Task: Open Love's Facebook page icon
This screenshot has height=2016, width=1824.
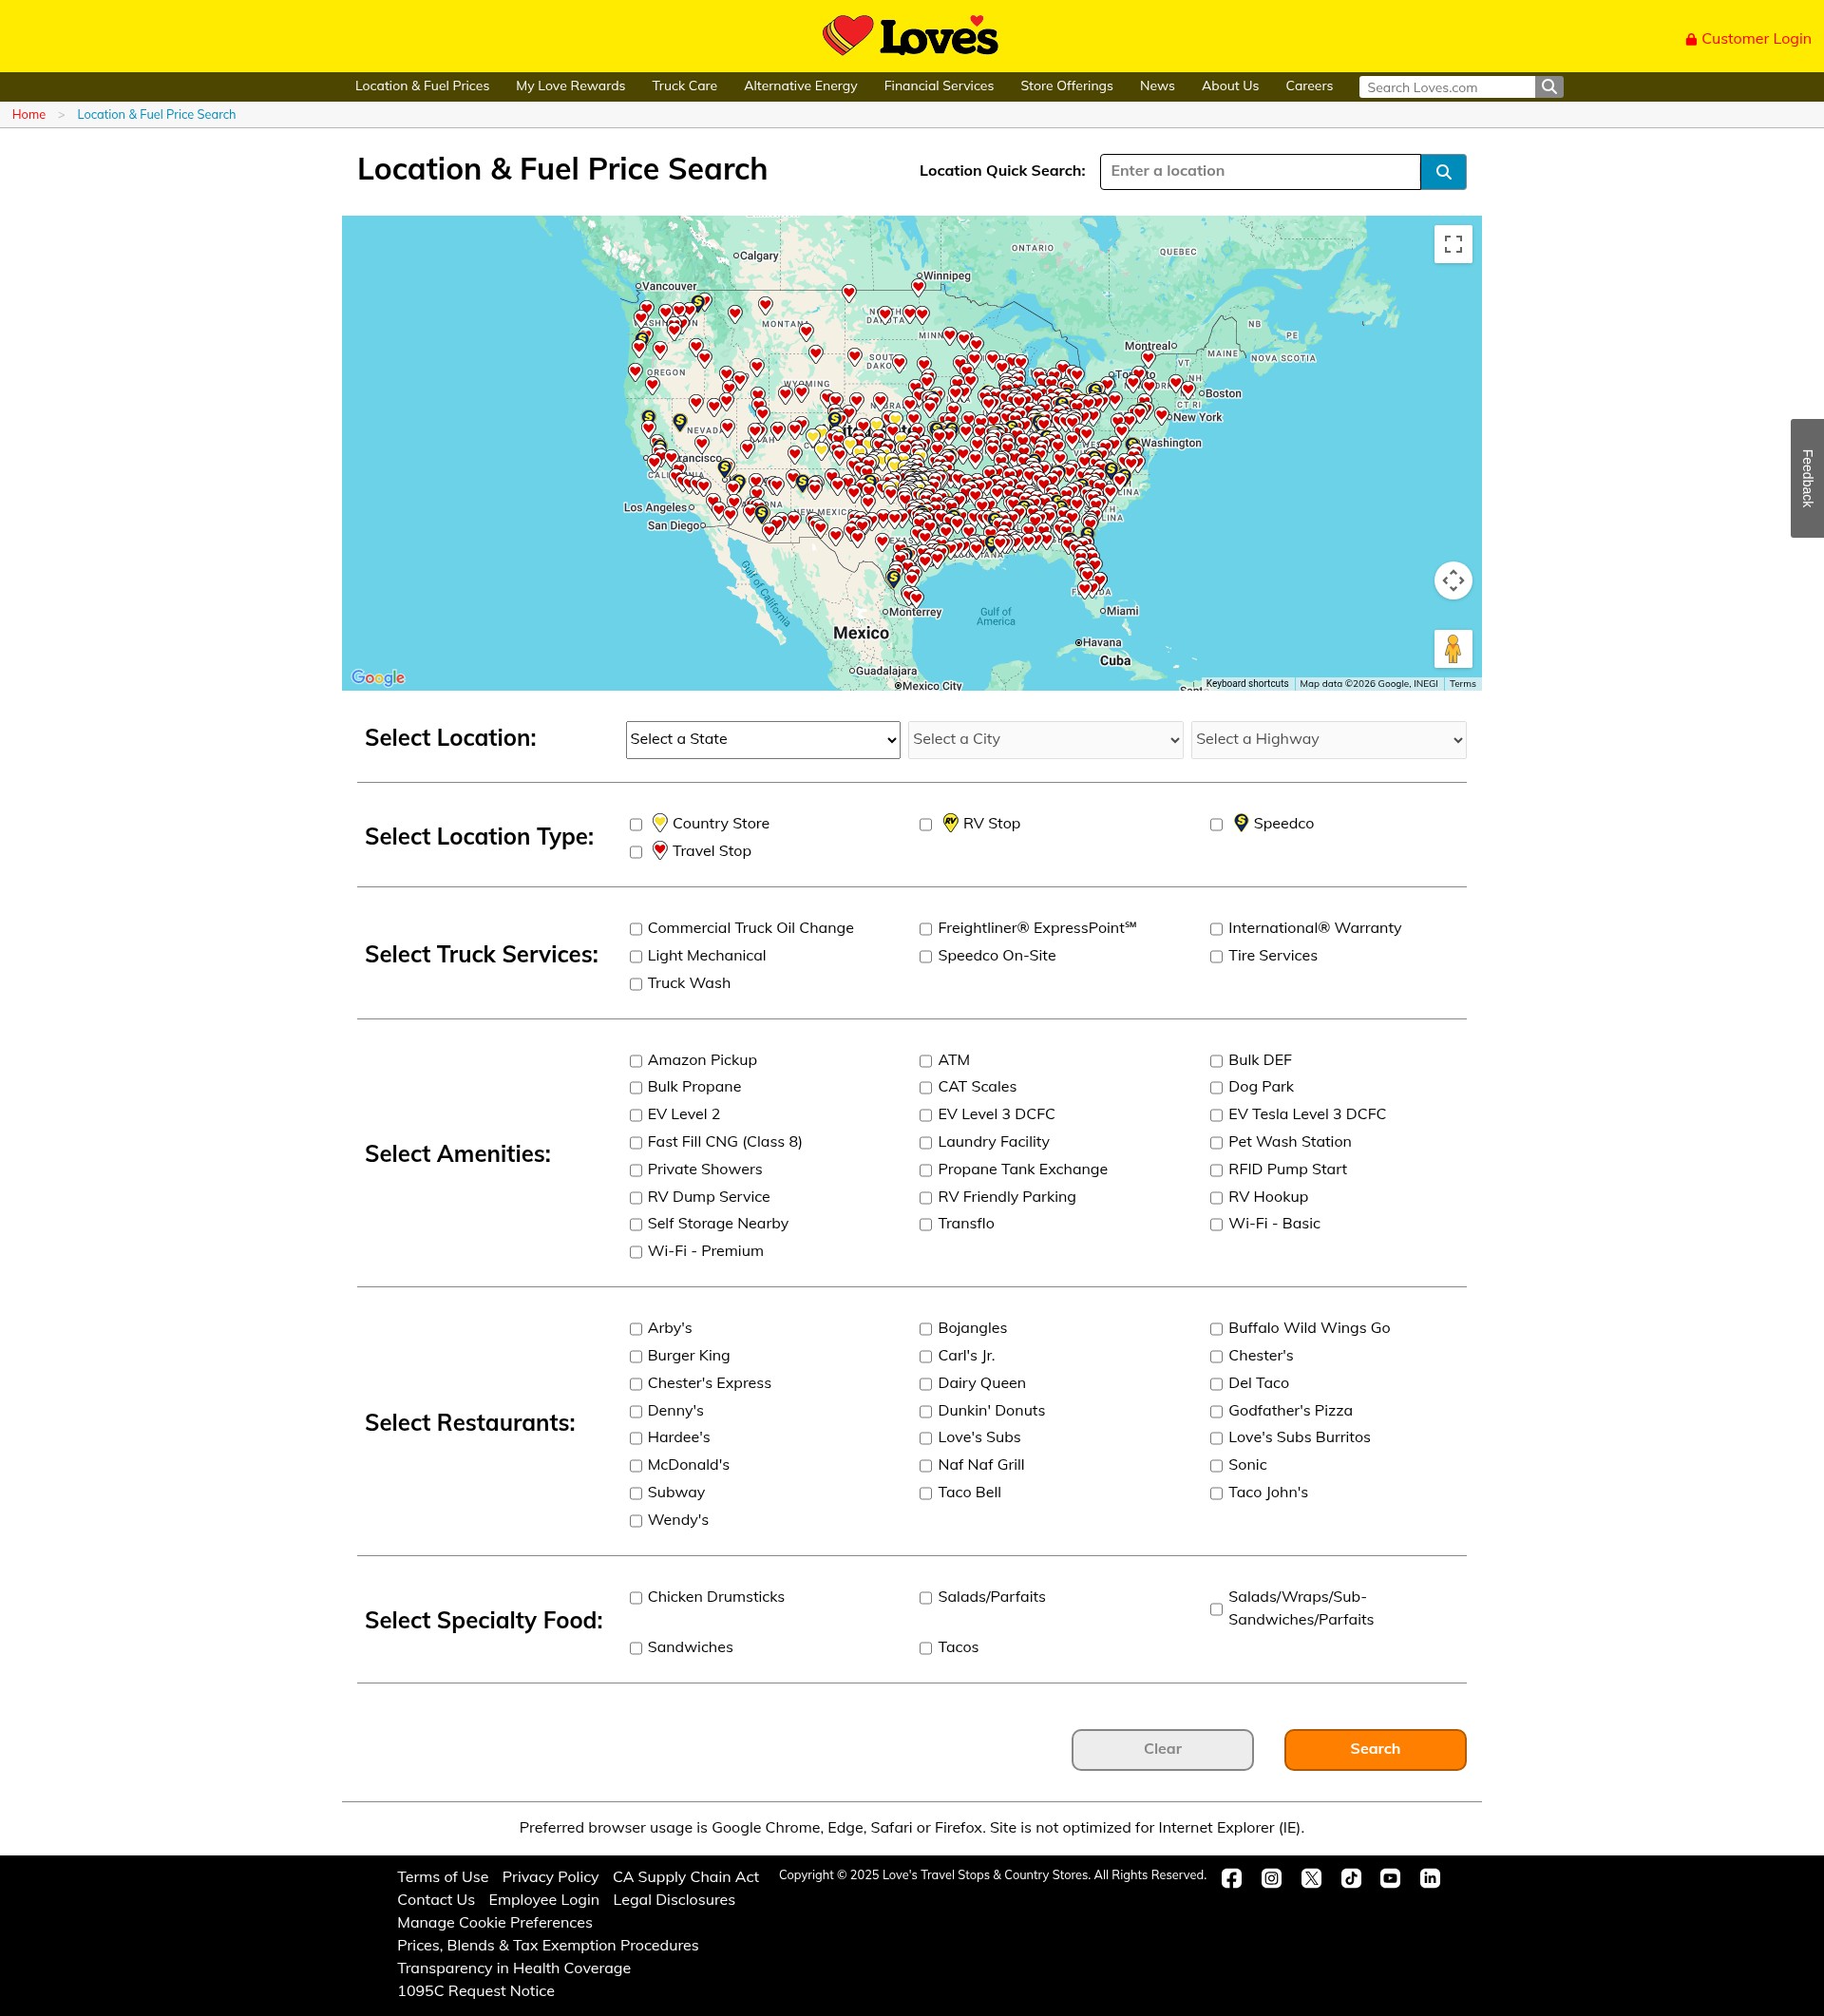Action: click(1231, 1878)
